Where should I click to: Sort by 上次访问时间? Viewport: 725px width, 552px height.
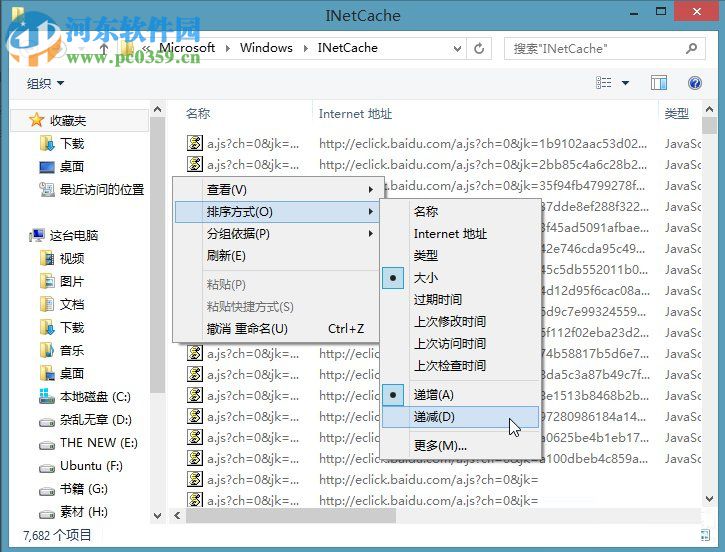coord(461,343)
